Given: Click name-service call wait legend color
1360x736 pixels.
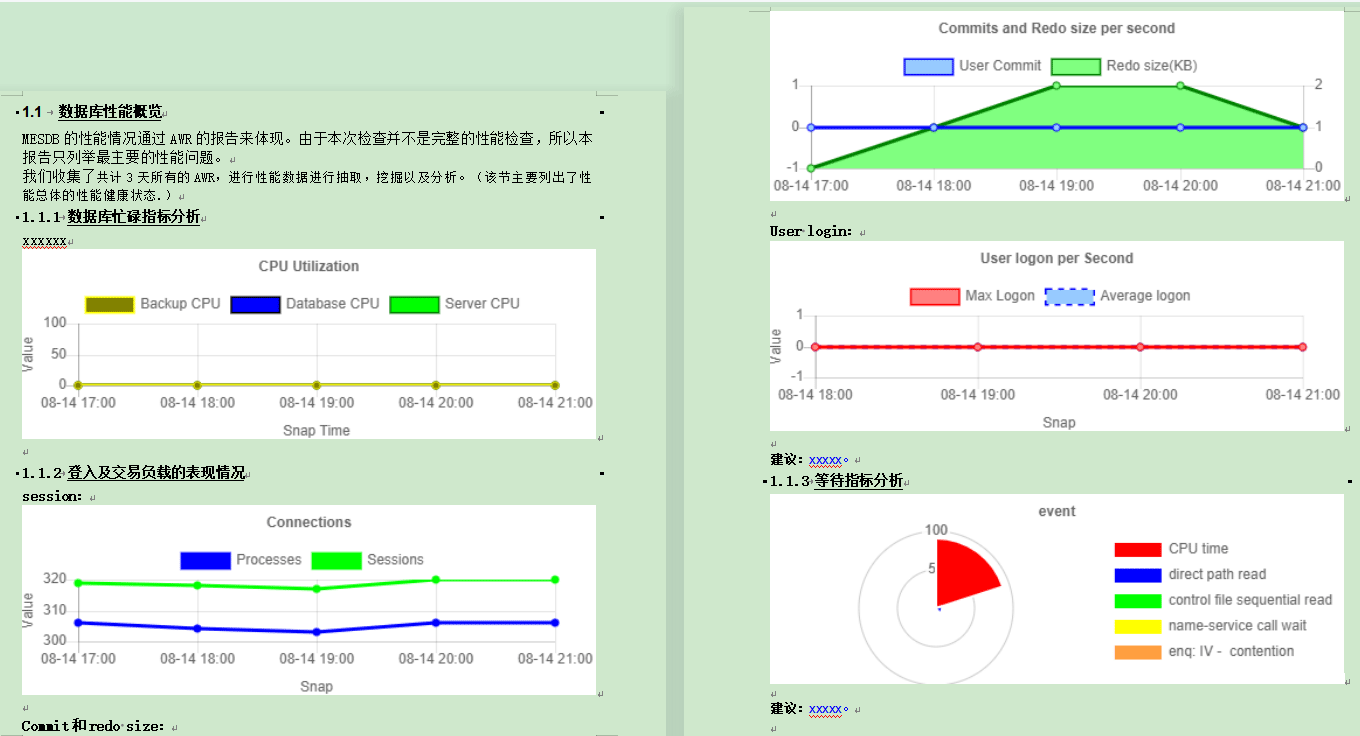Looking at the screenshot, I should [x=1138, y=626].
